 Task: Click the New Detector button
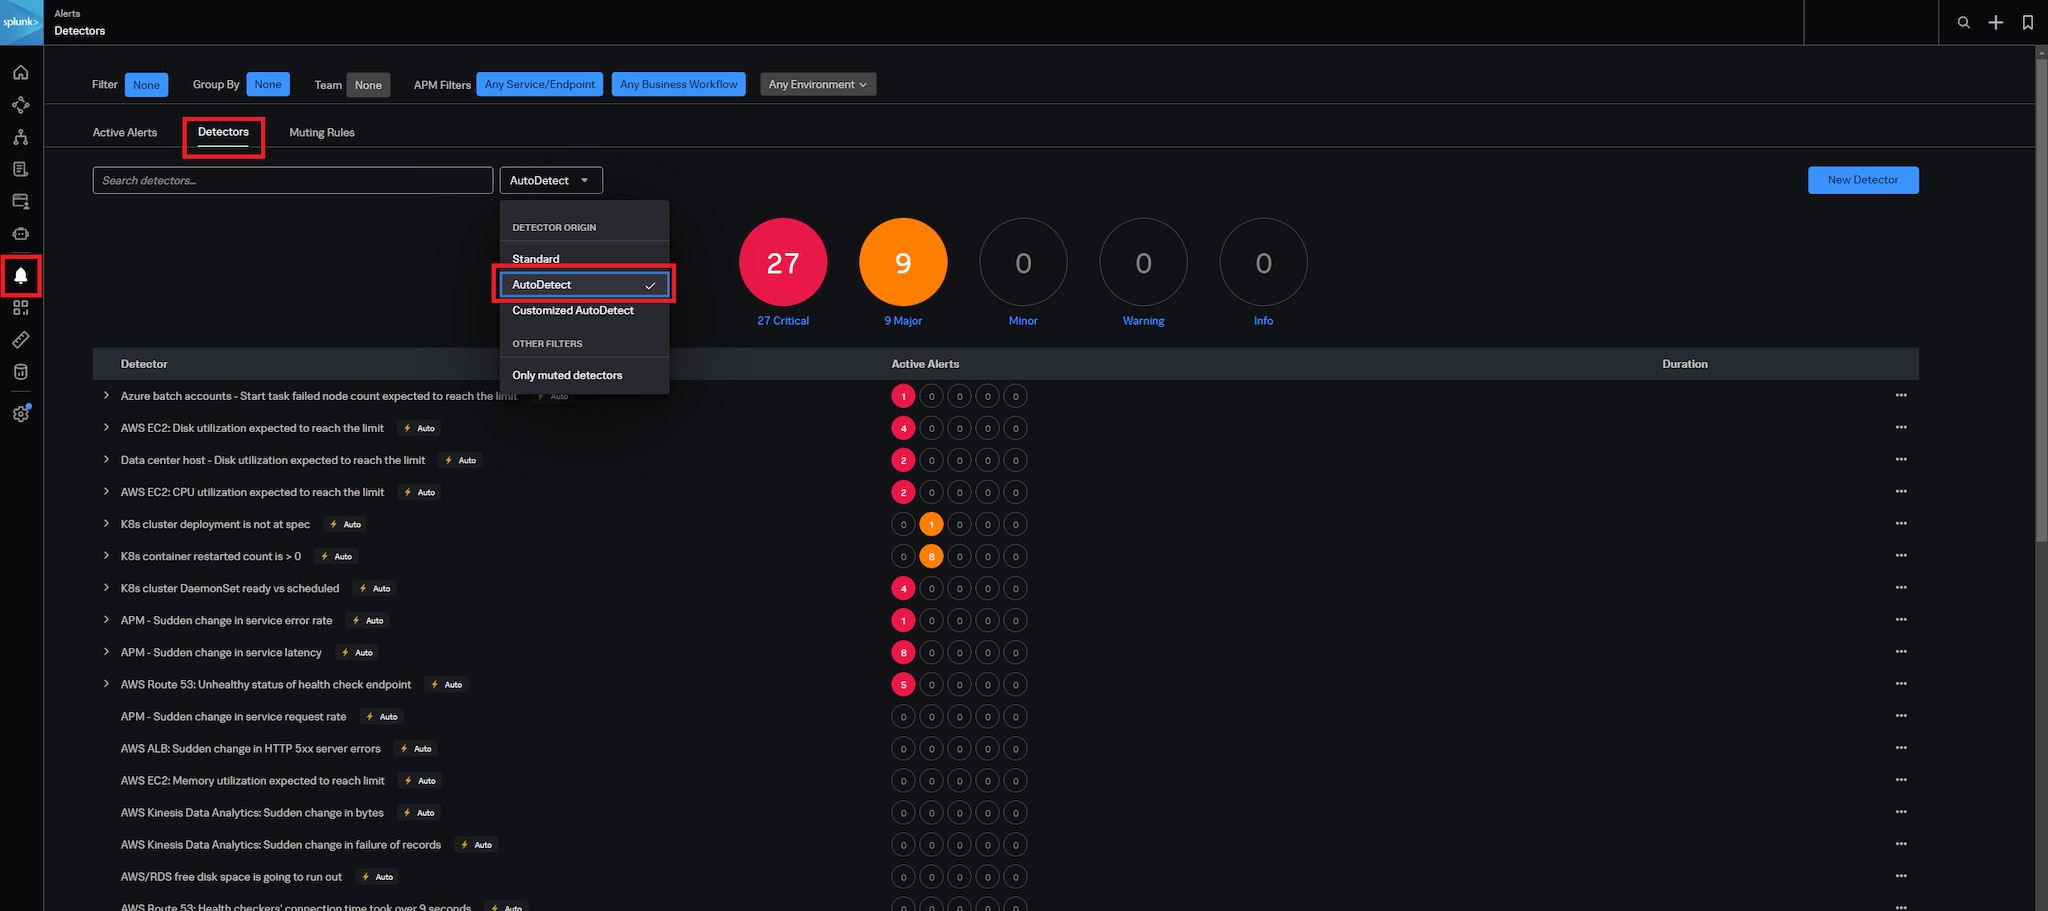tap(1863, 180)
